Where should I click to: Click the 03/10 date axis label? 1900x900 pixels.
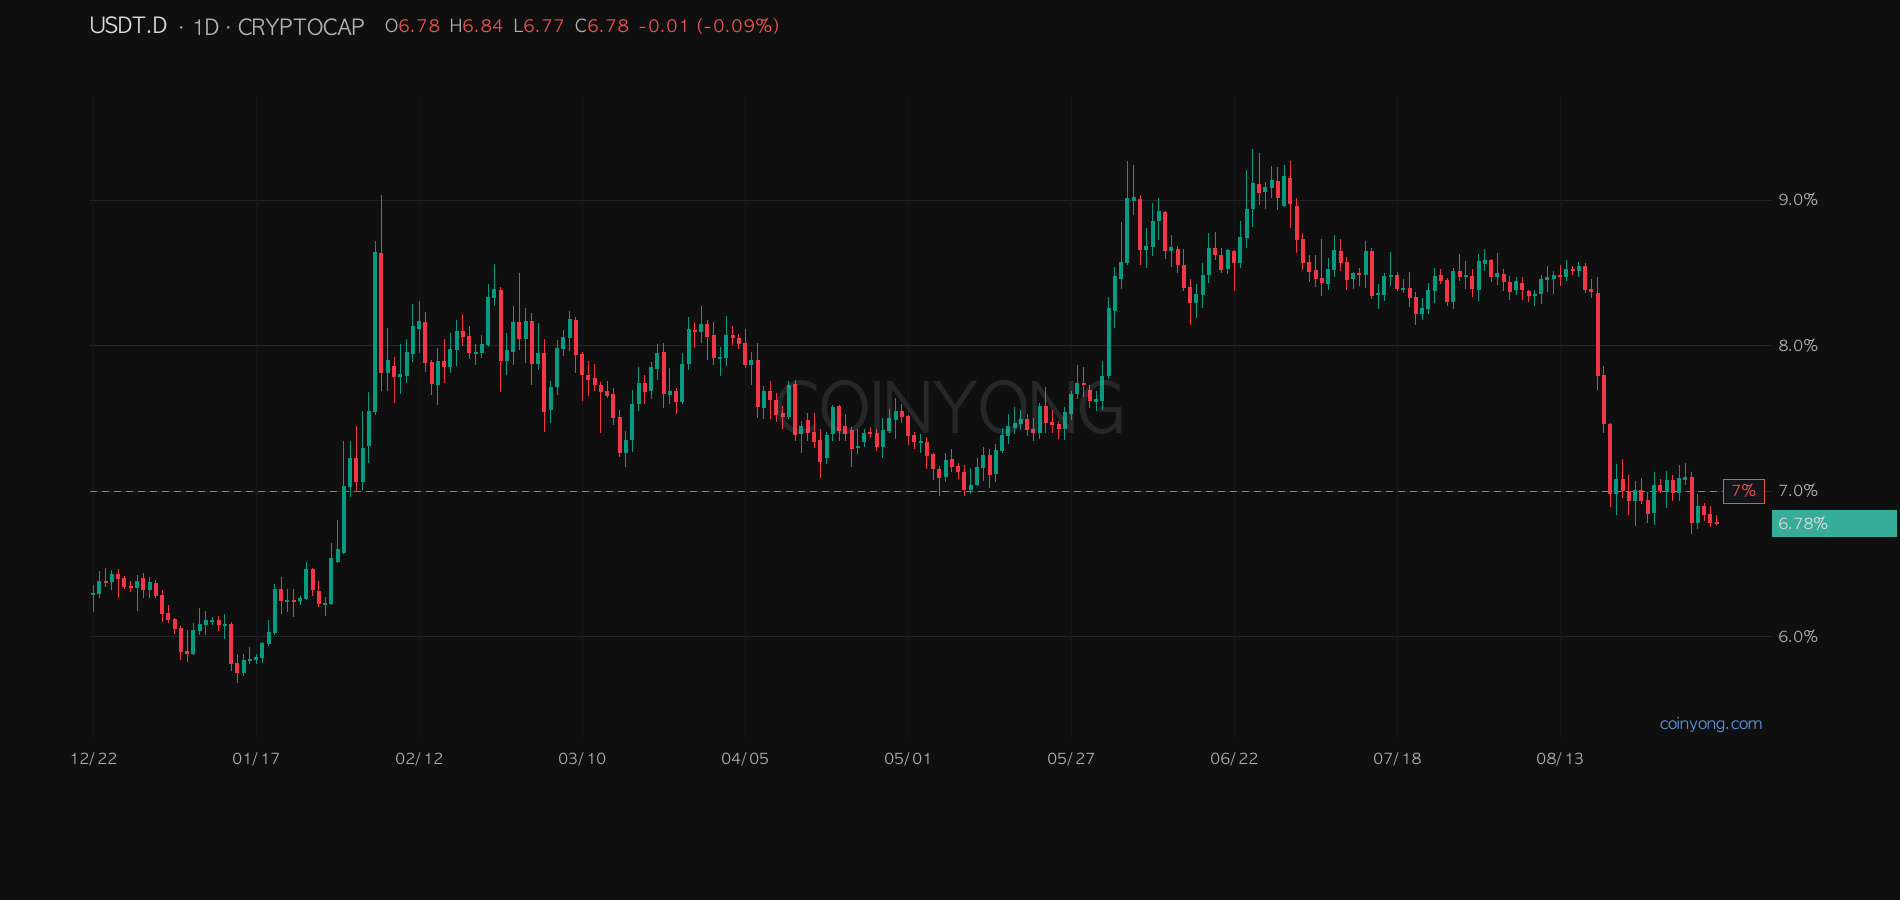click(582, 759)
